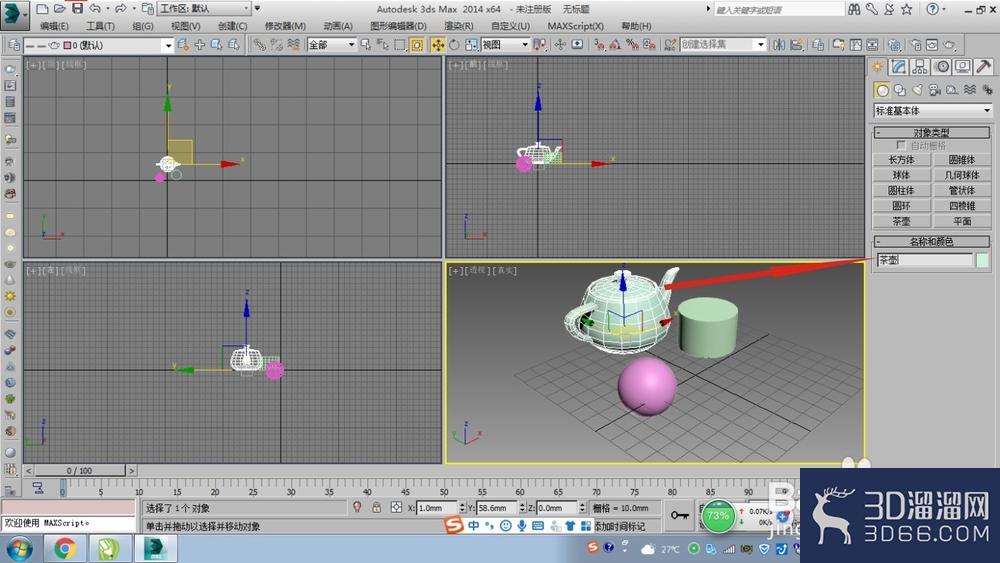Image resolution: width=1000 pixels, height=563 pixels.
Task: Click the 圆柱体 button
Action: 901,190
